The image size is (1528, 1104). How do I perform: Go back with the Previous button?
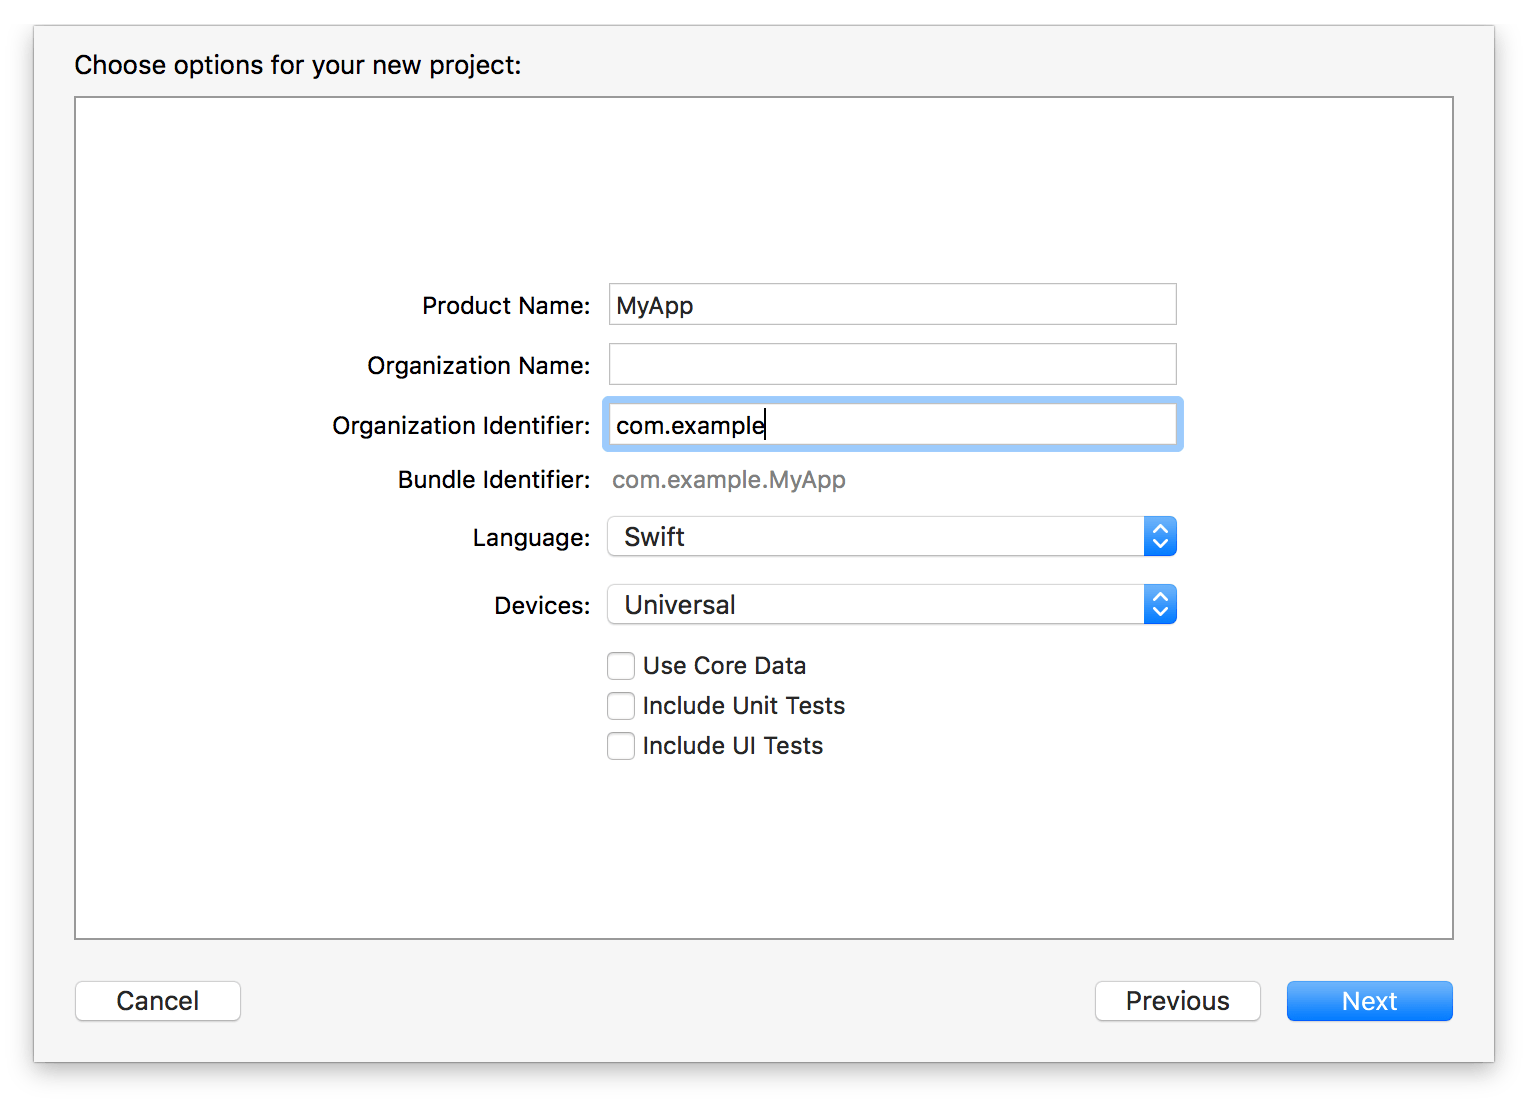1177,1001
